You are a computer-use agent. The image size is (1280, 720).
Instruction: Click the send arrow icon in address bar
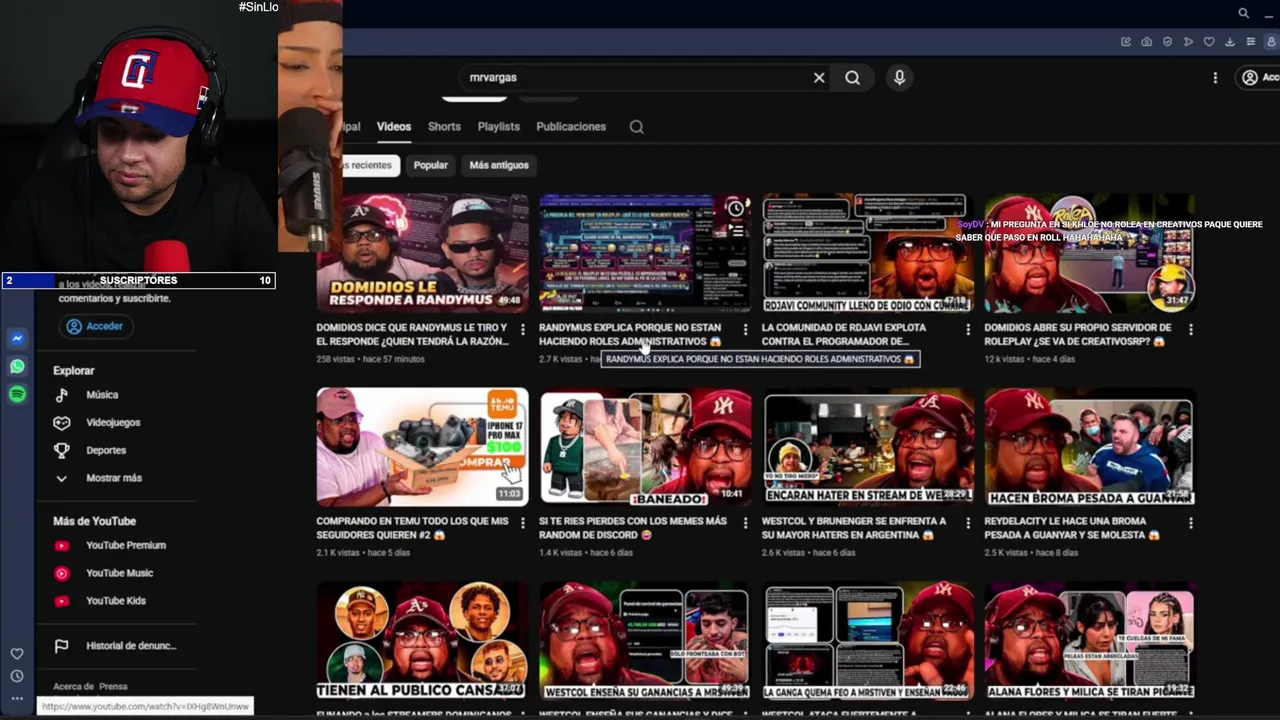pos(1188,42)
